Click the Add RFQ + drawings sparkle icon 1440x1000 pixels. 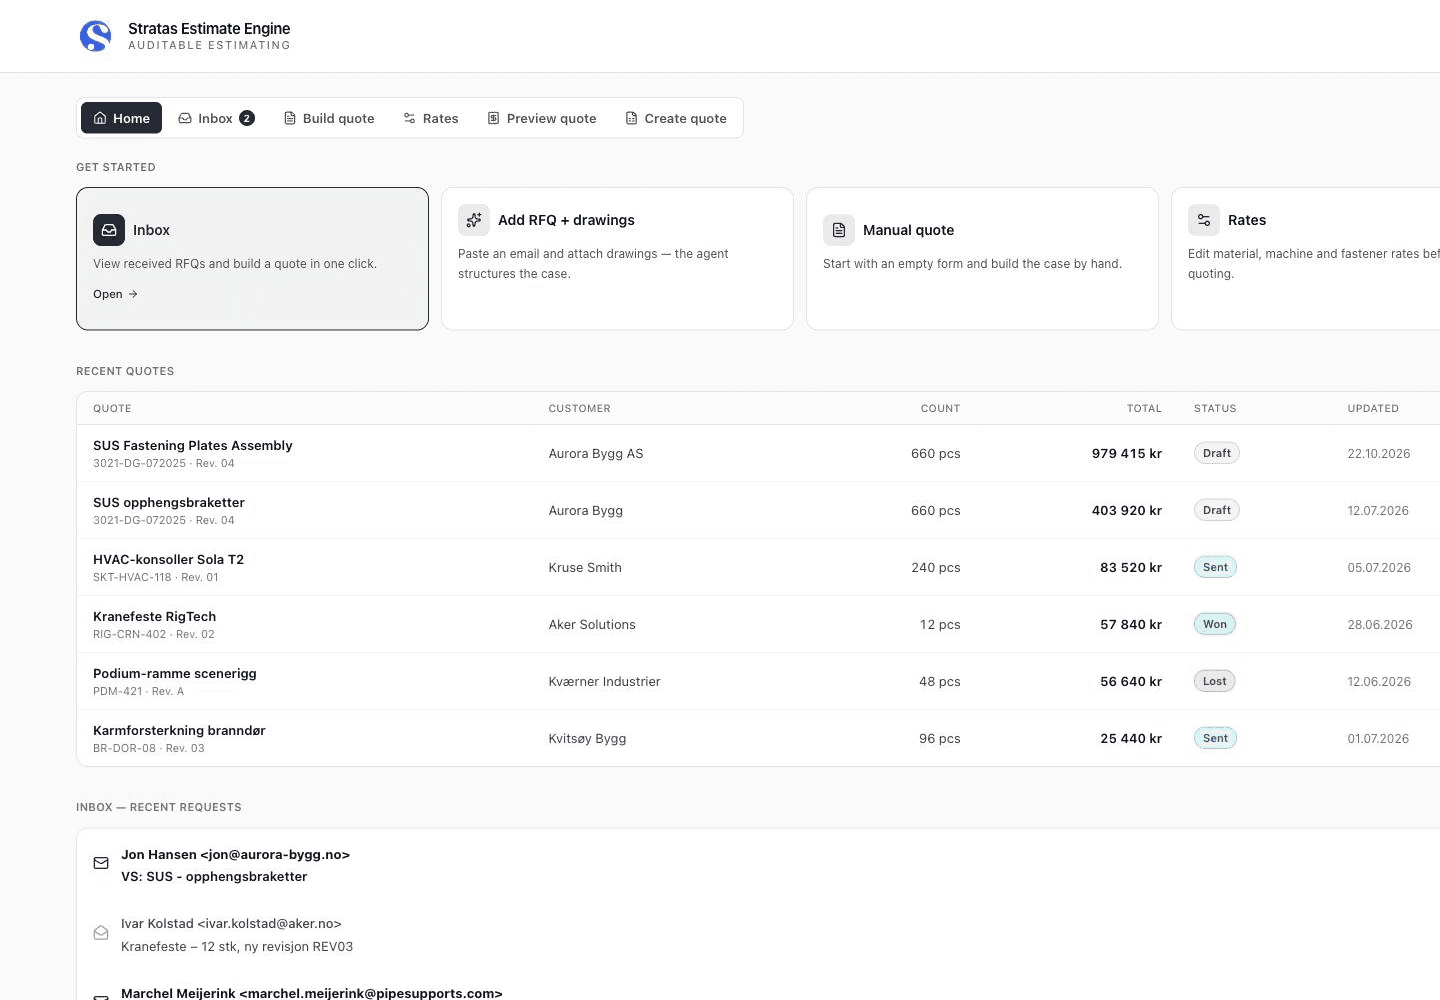[x=474, y=220]
